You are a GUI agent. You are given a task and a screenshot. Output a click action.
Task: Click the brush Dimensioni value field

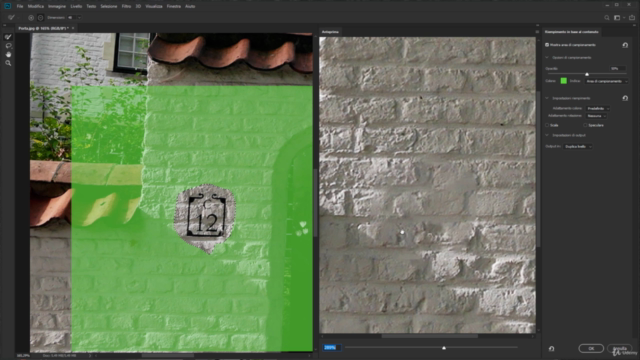coord(71,18)
